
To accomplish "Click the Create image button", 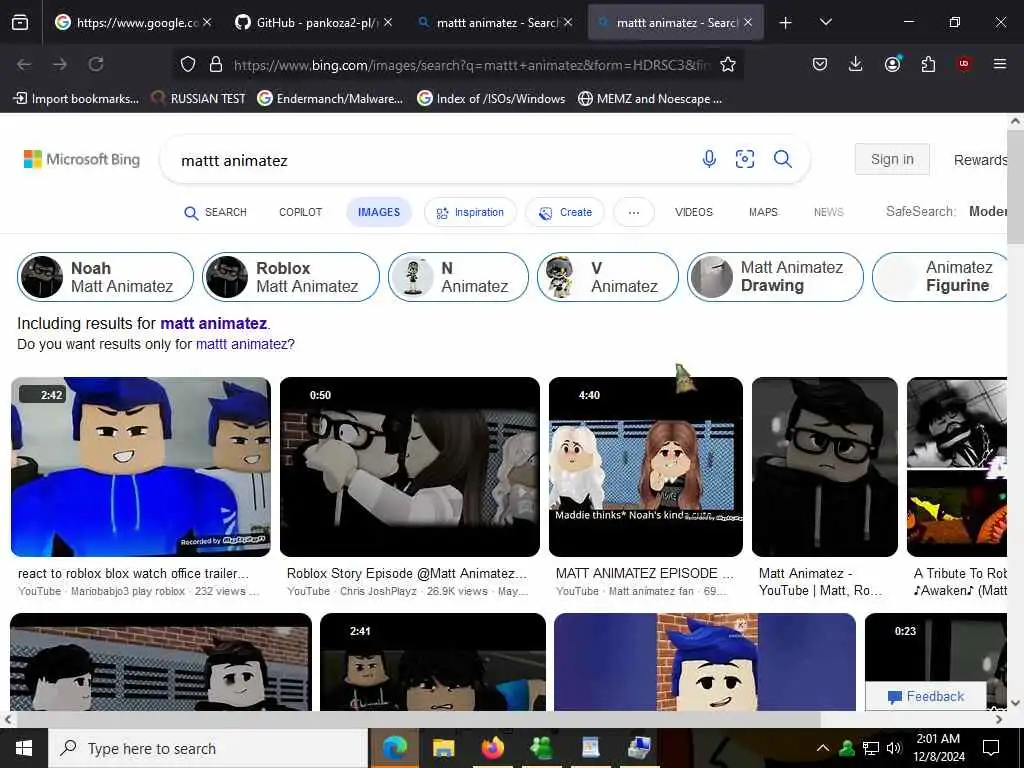I will (x=565, y=212).
